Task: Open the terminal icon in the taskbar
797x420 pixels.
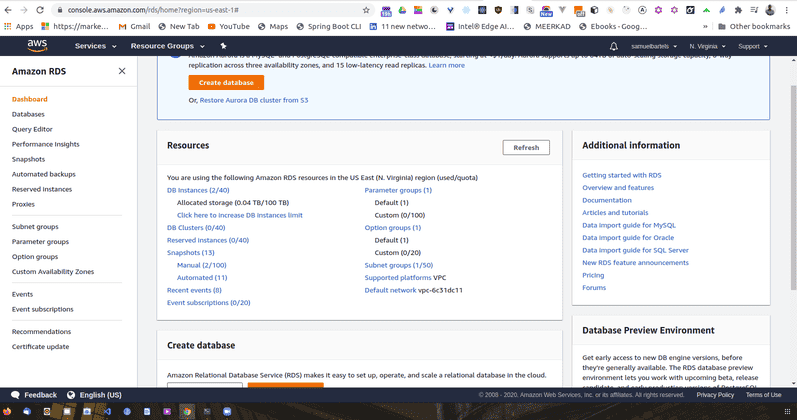Action: coord(207,411)
